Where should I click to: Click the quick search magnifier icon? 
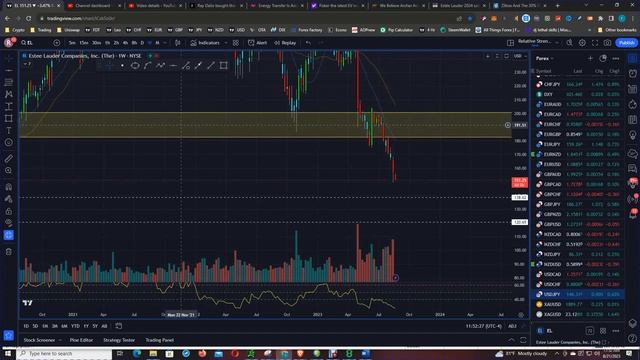tap(569, 43)
